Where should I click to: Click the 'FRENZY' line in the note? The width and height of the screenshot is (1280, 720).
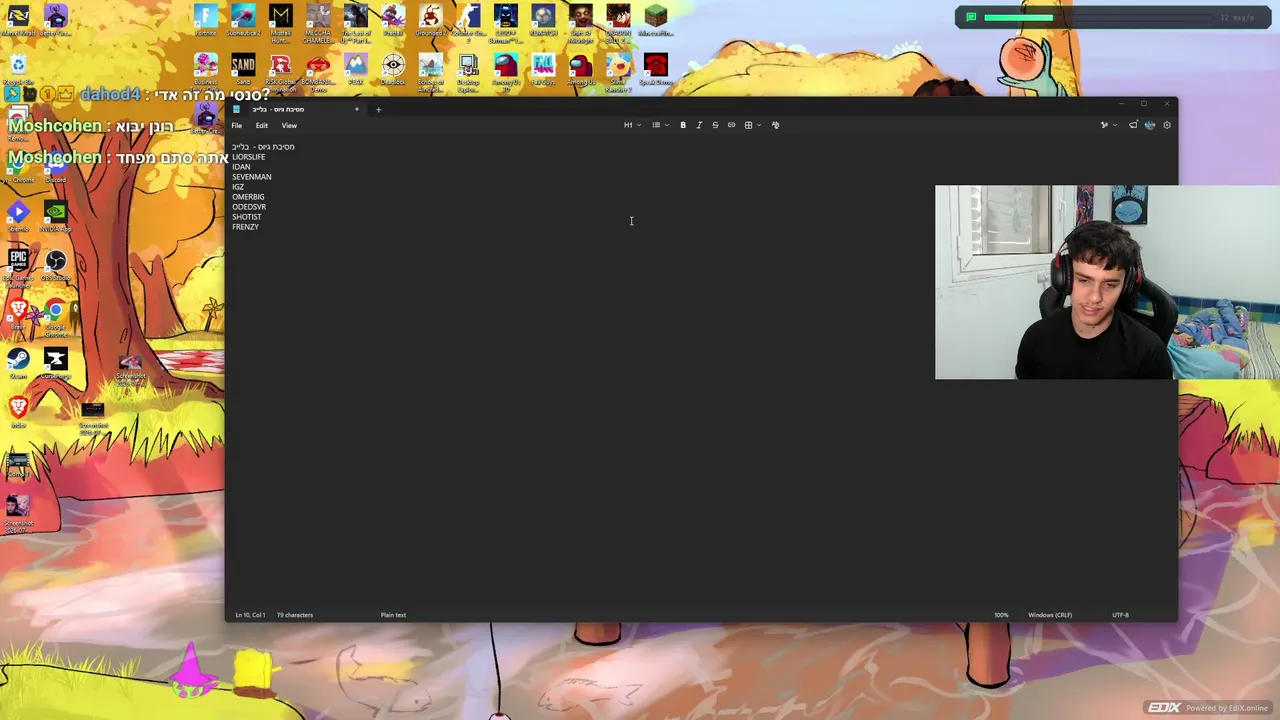245,227
